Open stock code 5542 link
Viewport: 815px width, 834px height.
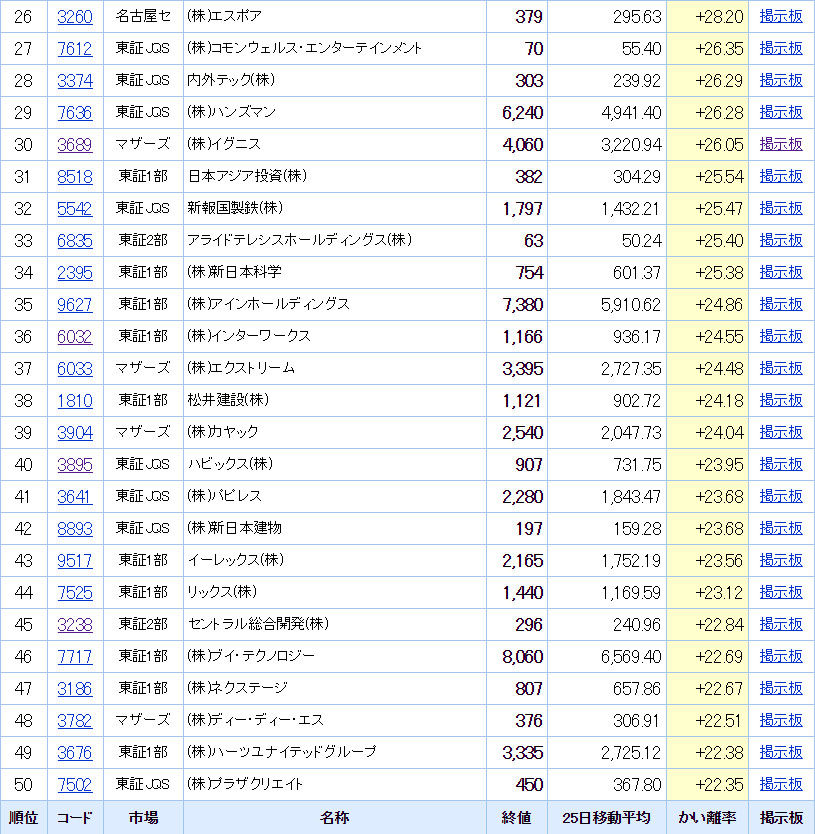(x=75, y=208)
